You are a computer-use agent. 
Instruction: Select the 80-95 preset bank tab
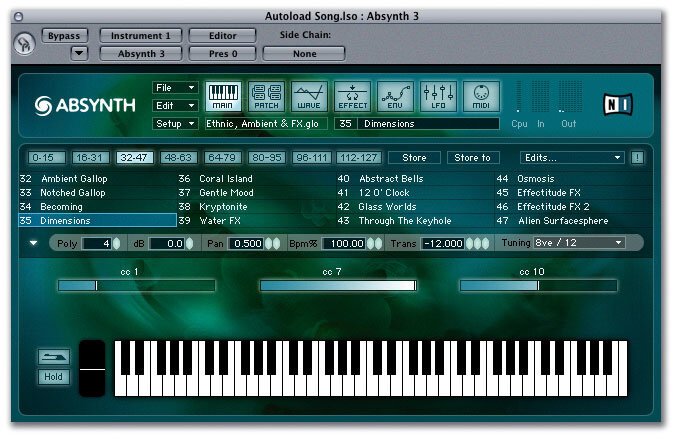267,158
